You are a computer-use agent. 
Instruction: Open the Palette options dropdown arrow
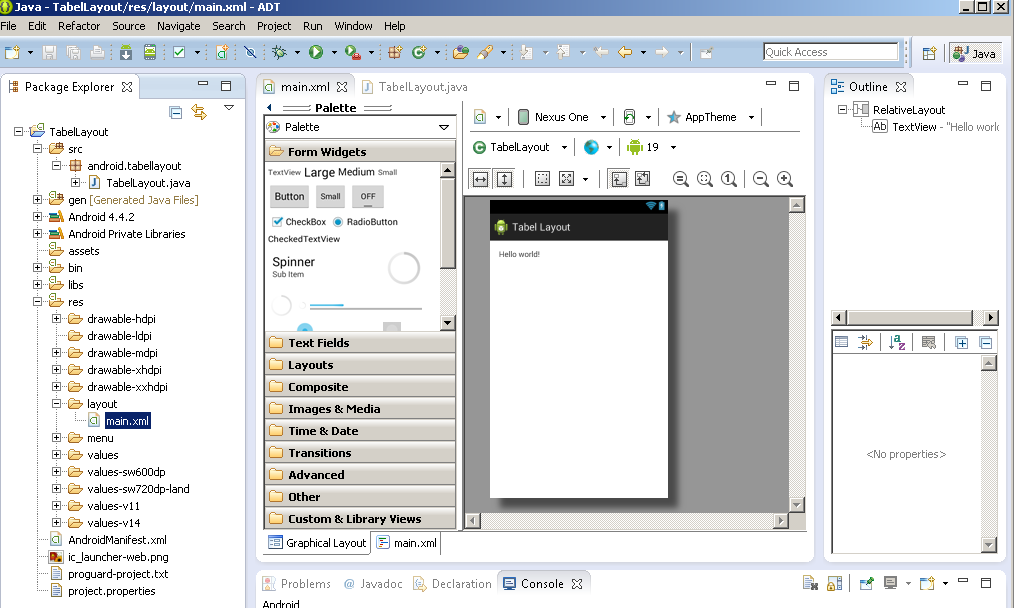coord(444,127)
